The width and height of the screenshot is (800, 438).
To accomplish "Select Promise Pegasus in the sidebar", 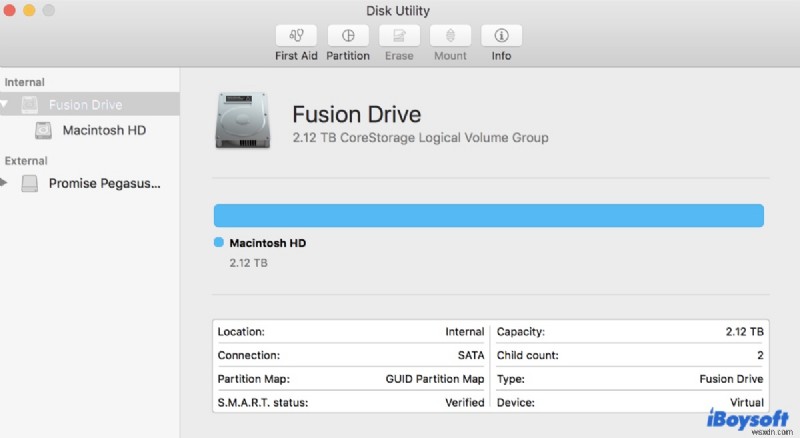I will pyautogui.click(x=105, y=183).
